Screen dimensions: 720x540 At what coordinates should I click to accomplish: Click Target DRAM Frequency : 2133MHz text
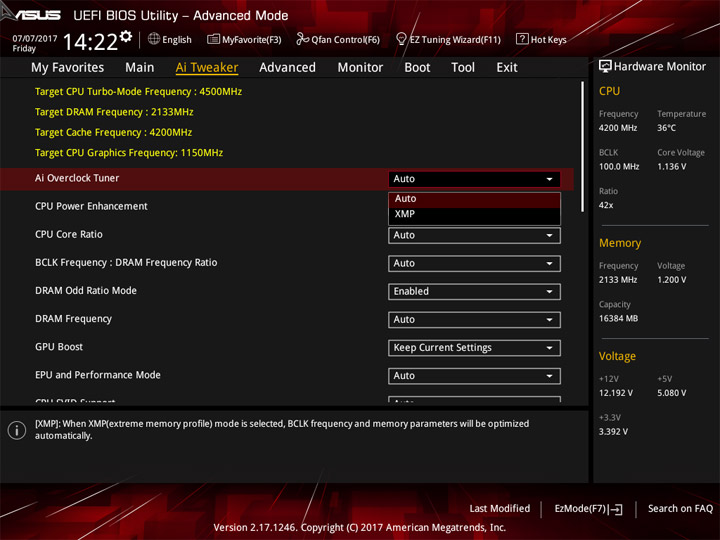(x=114, y=112)
